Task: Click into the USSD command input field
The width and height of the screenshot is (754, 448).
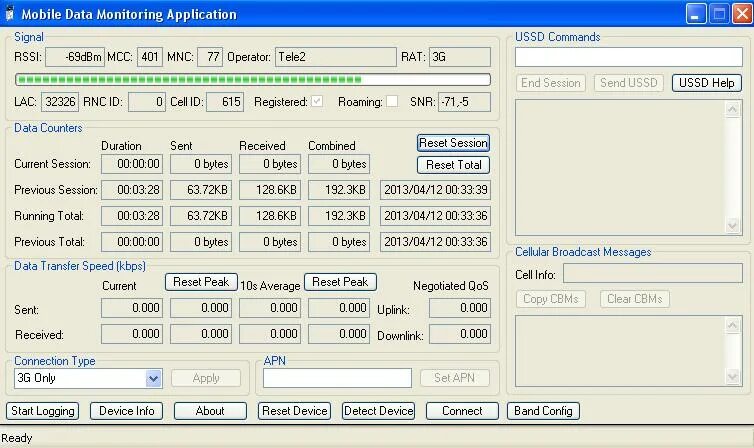Action: pos(629,57)
